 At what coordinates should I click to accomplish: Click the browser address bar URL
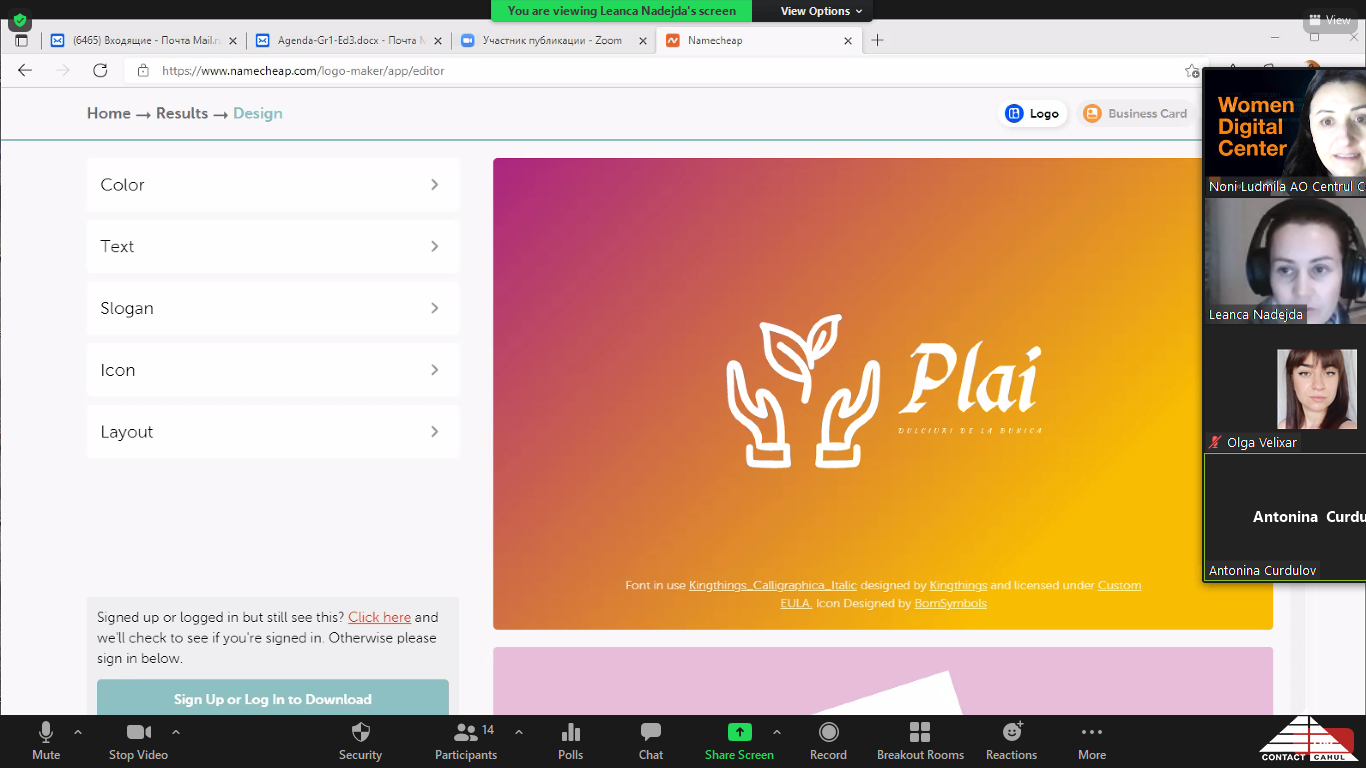pos(303,71)
